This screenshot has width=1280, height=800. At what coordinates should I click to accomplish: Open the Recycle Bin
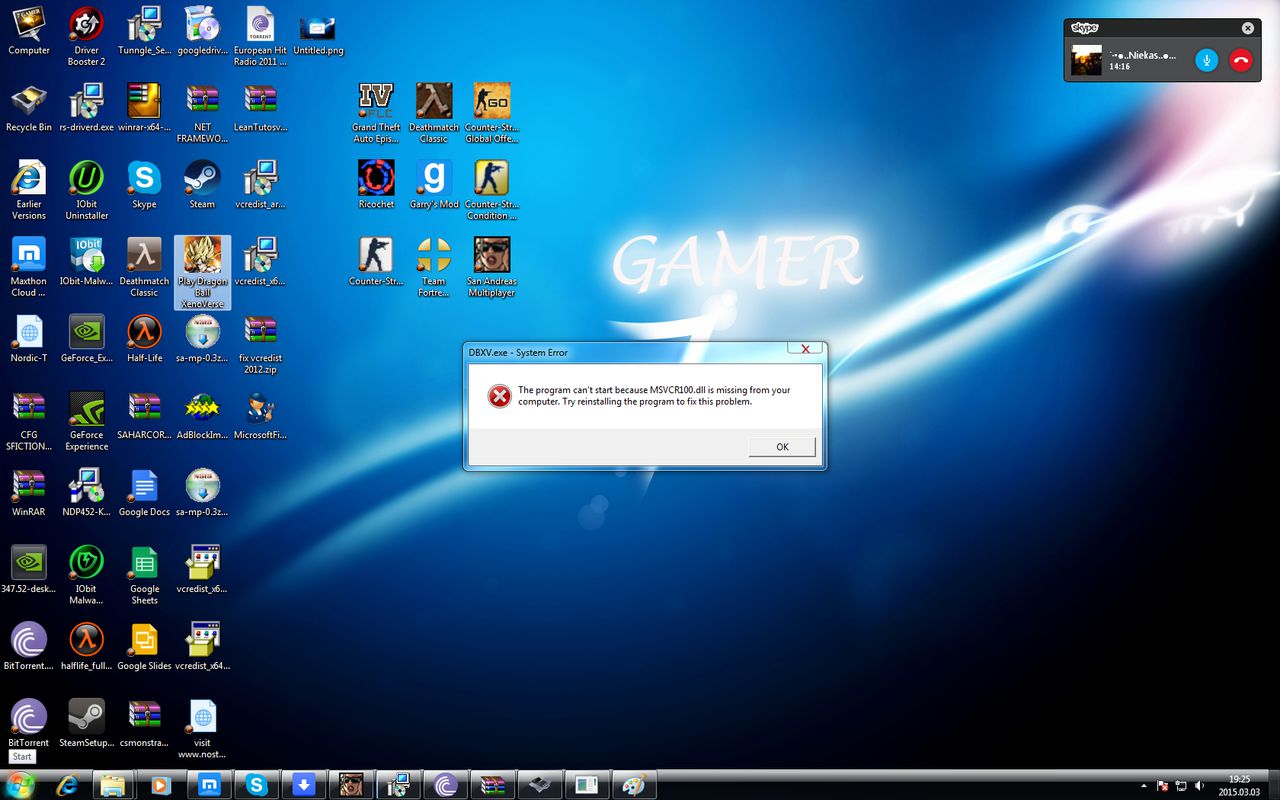click(29, 107)
